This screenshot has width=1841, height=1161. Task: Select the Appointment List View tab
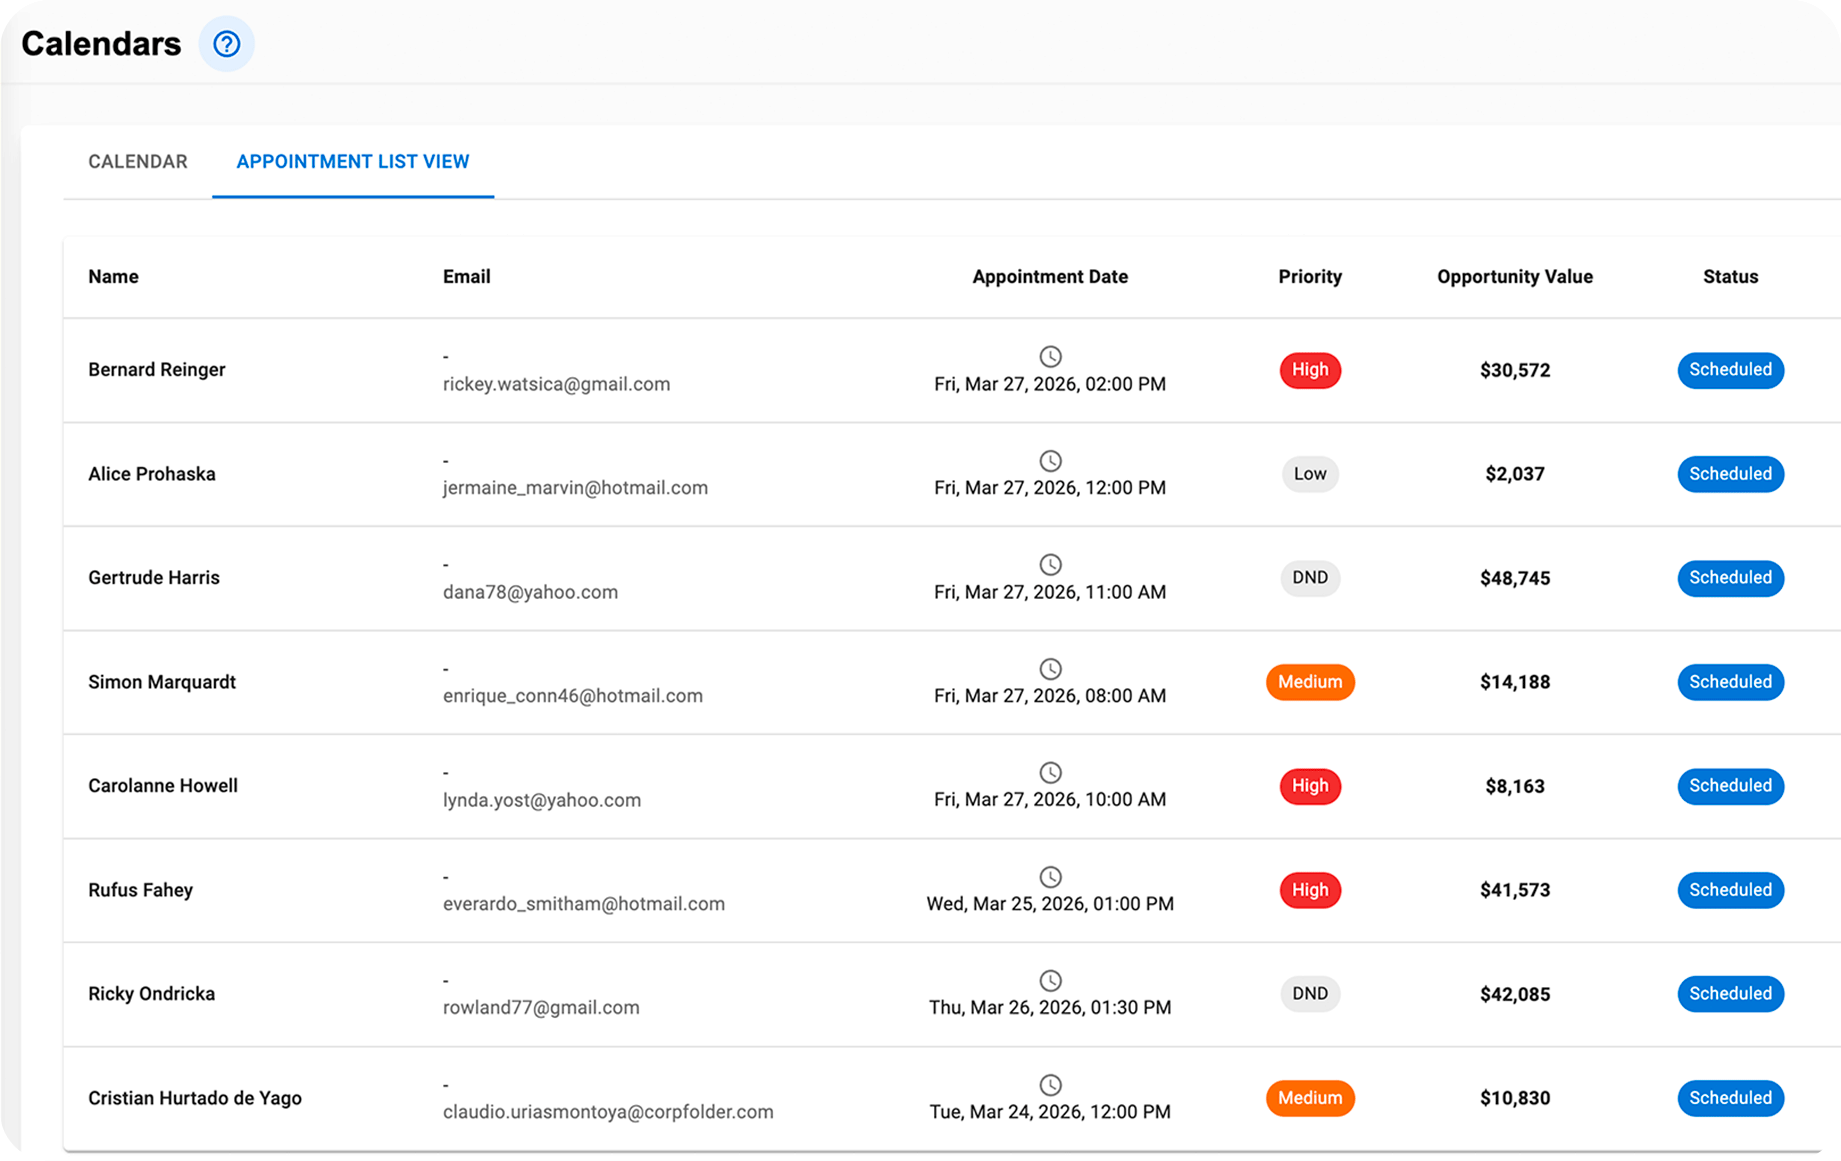(353, 162)
